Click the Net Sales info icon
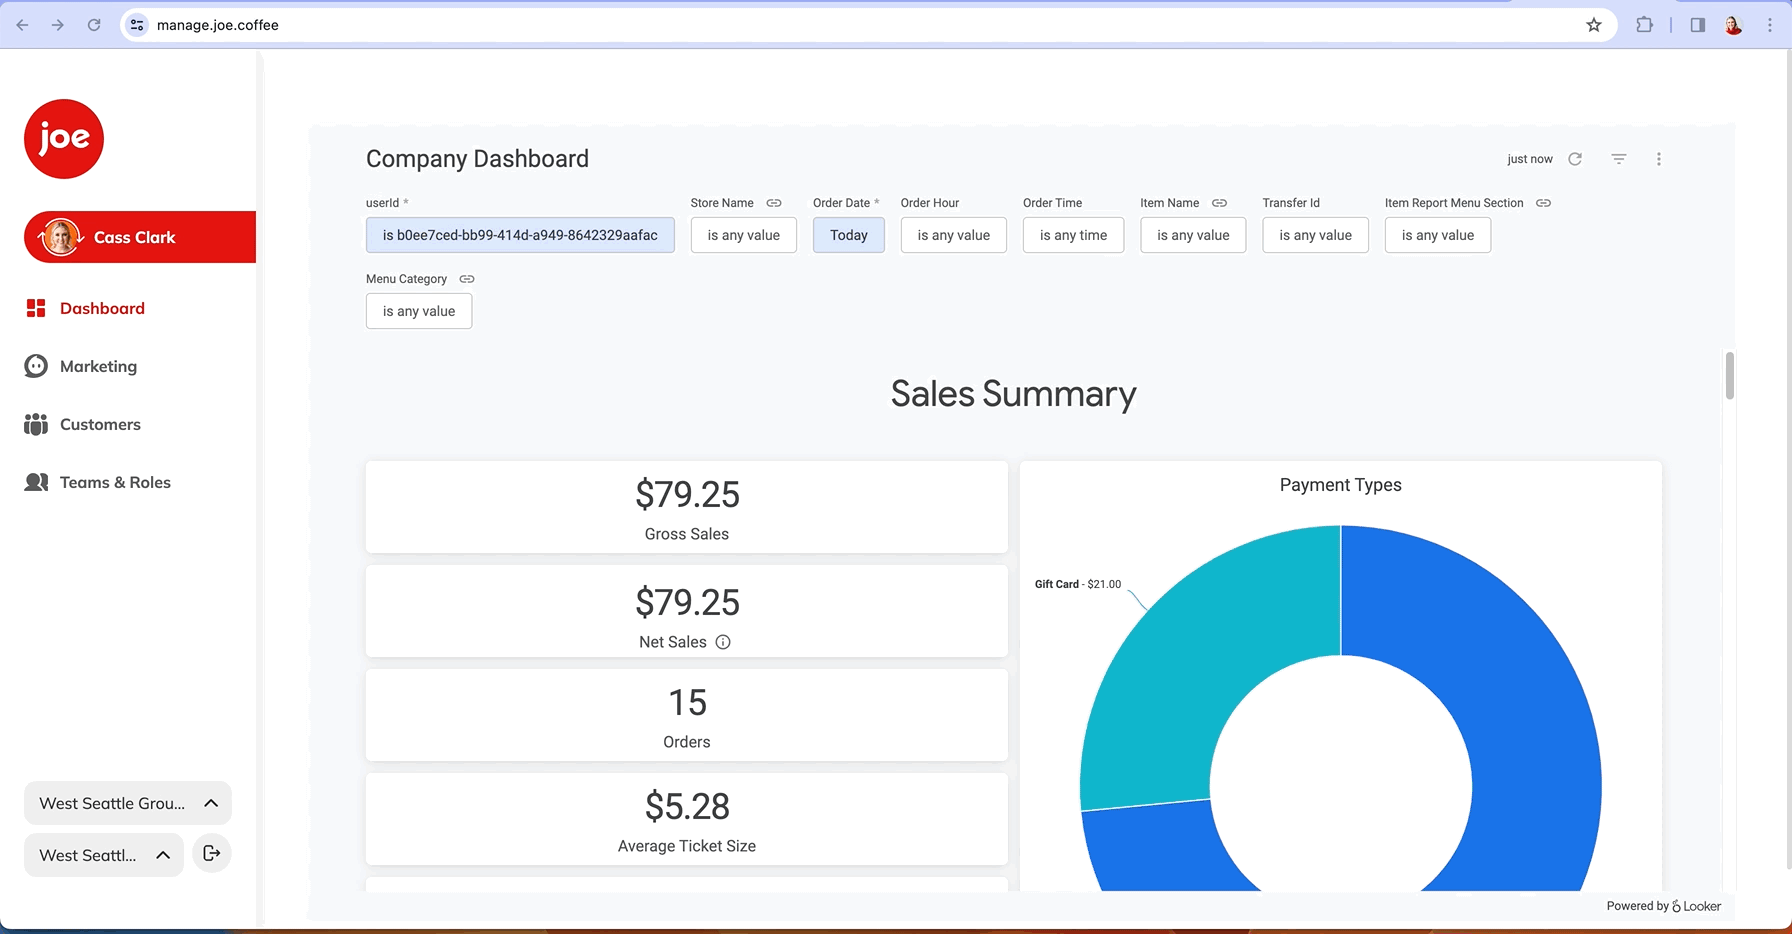The width and height of the screenshot is (1792, 934). tap(723, 642)
